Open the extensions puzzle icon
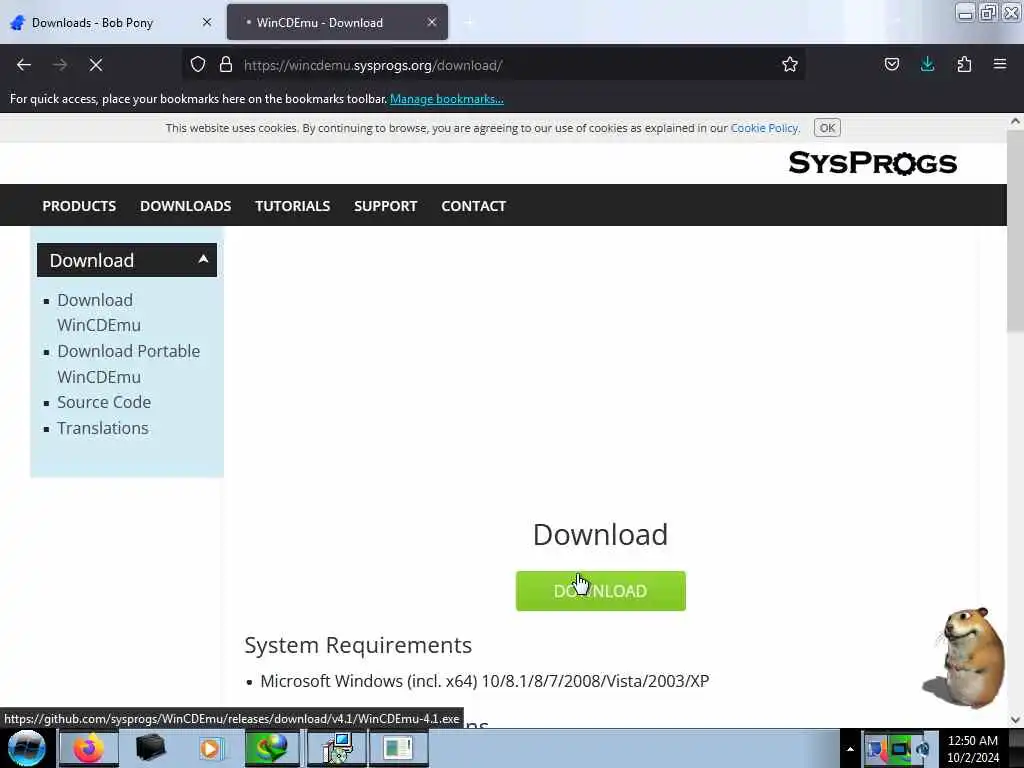 pos(964,65)
